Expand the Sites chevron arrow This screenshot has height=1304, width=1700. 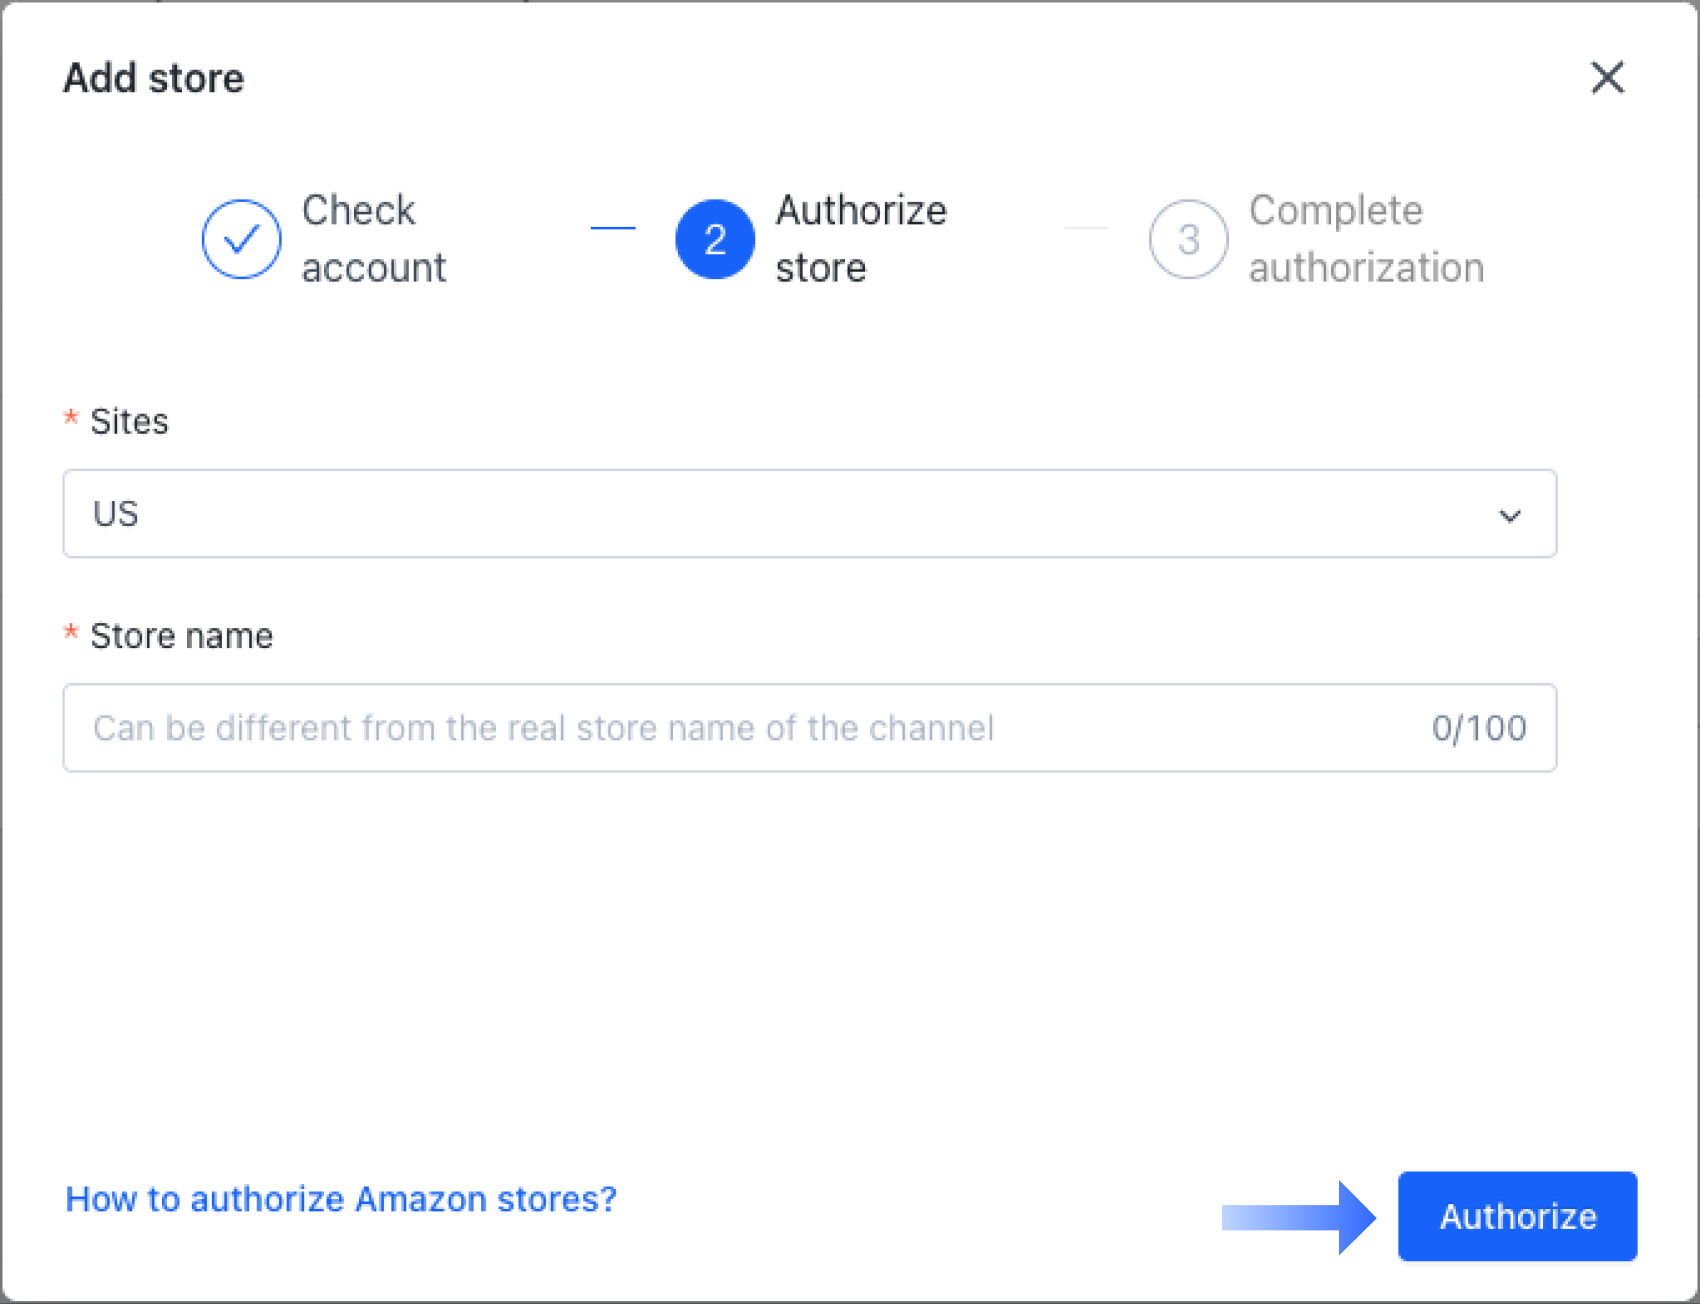(1509, 515)
